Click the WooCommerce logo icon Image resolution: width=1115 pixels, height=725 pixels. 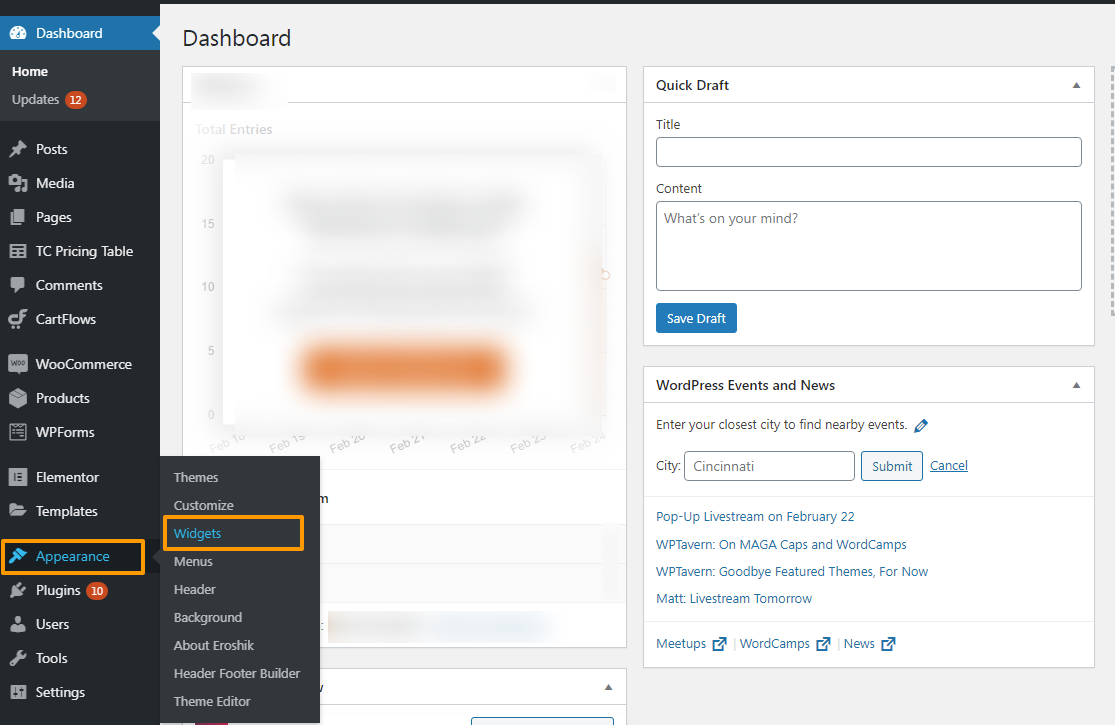click(x=18, y=364)
